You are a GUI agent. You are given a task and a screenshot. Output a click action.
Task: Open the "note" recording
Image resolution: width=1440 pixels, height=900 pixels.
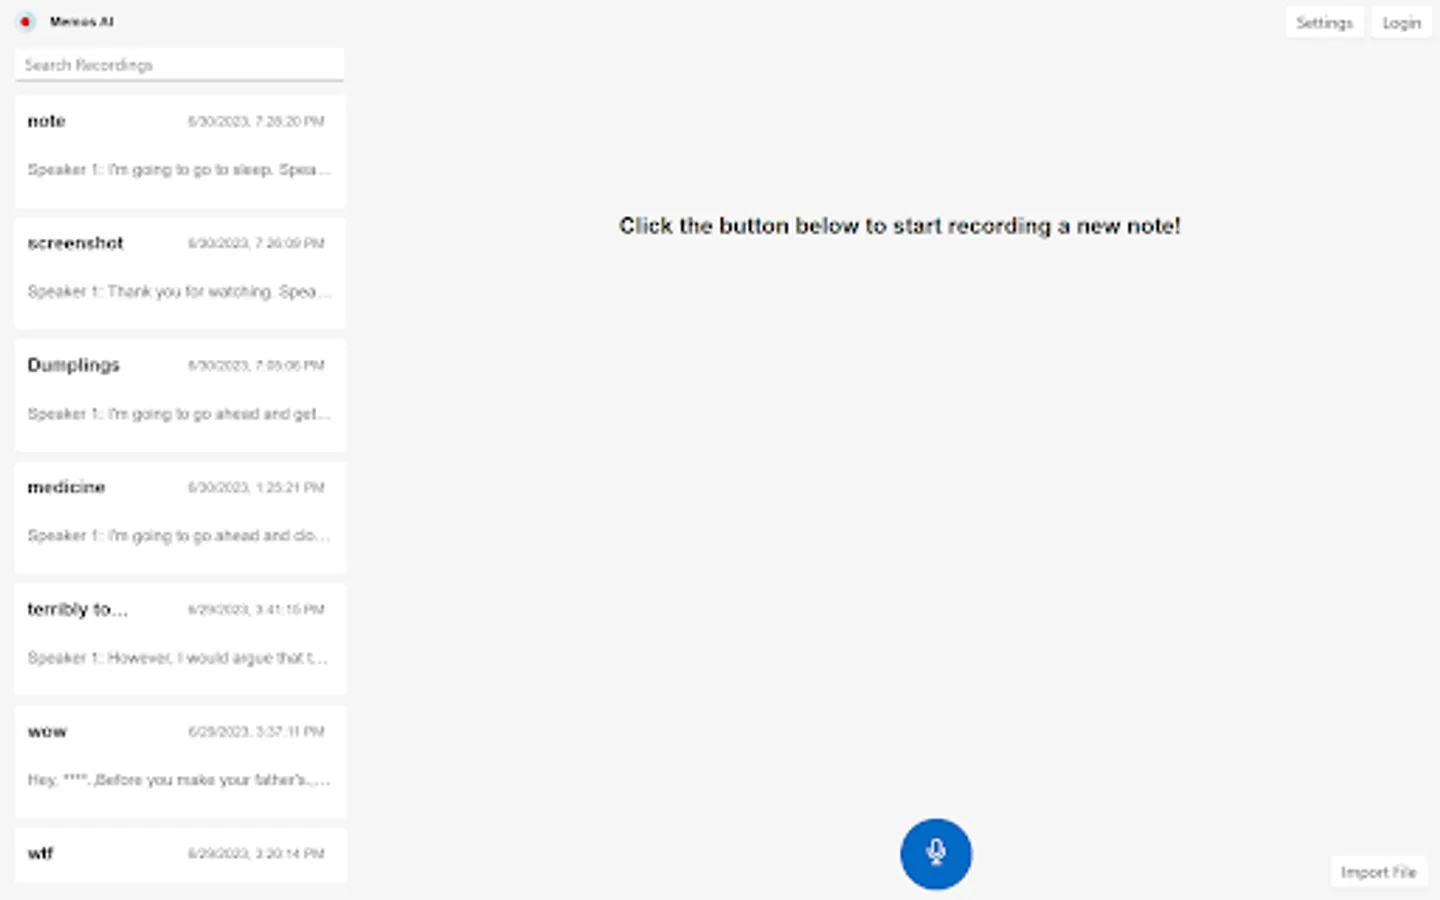click(180, 151)
